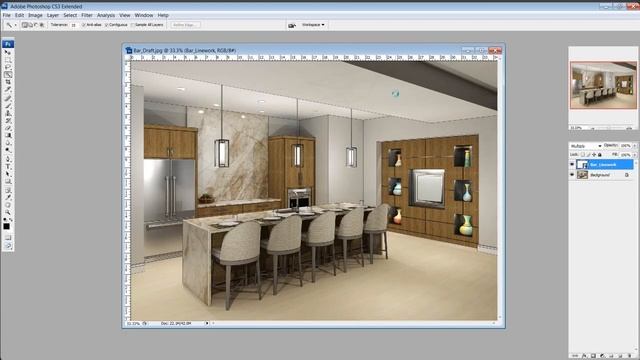Toggle the Contiguous checkbox
Image resolution: width=640 pixels, height=360 pixels.
(x=106, y=25)
